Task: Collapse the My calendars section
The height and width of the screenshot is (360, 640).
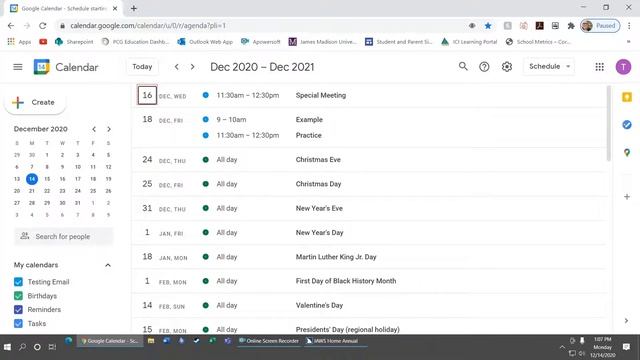Action: point(108,265)
